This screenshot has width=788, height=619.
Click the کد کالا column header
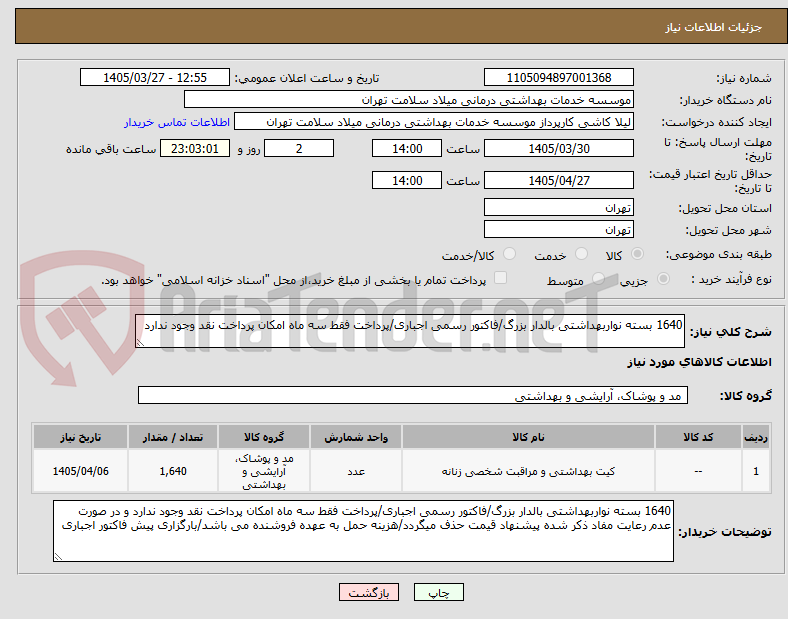(x=698, y=437)
